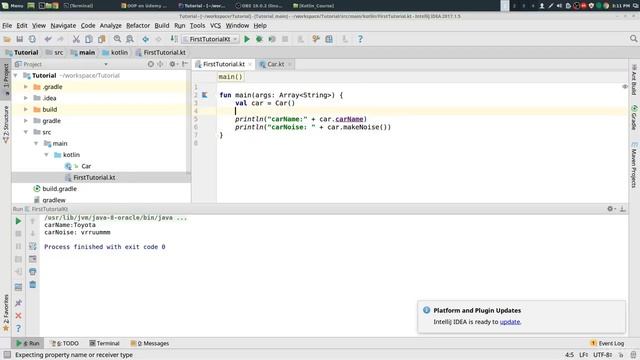
Task: Click kotlin breadcrumb in navigation bar
Action: pyautogui.click(x=115, y=52)
